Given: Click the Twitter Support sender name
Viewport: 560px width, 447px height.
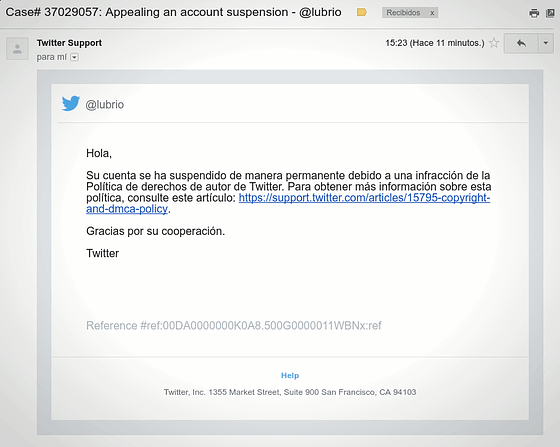Looking at the screenshot, I should point(69,43).
